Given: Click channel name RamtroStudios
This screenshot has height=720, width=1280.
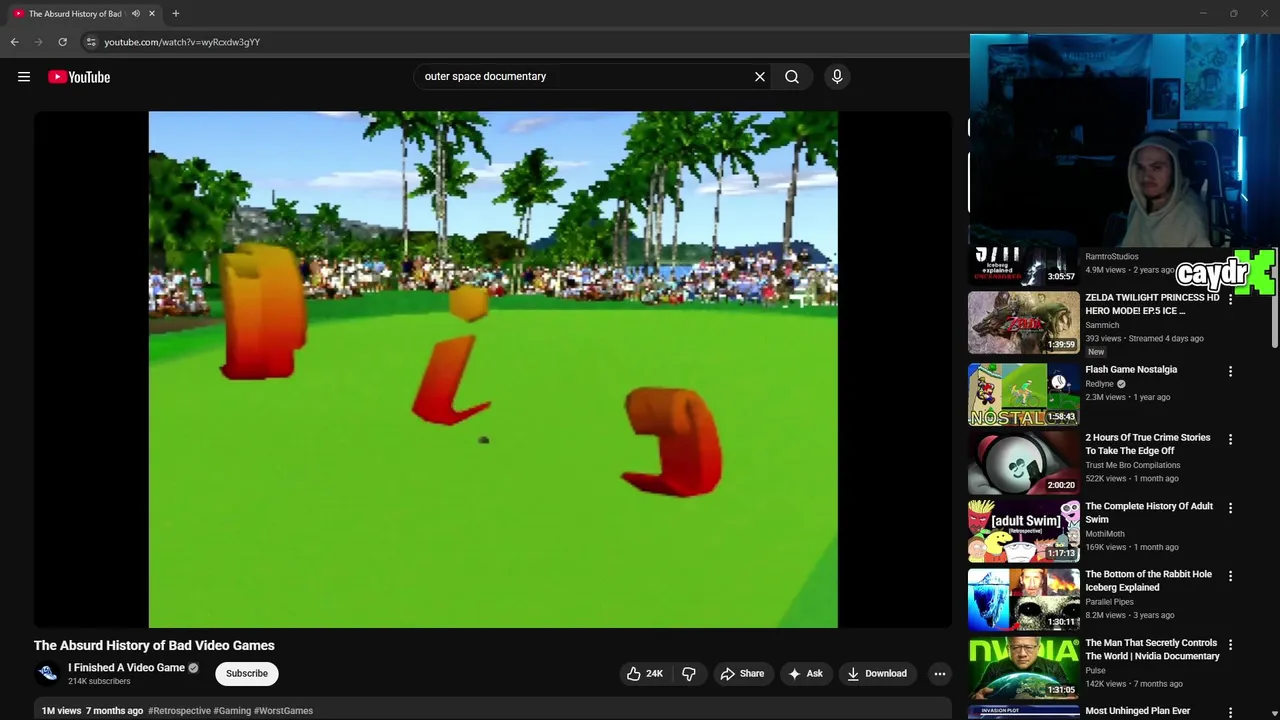Looking at the screenshot, I should tap(1112, 257).
